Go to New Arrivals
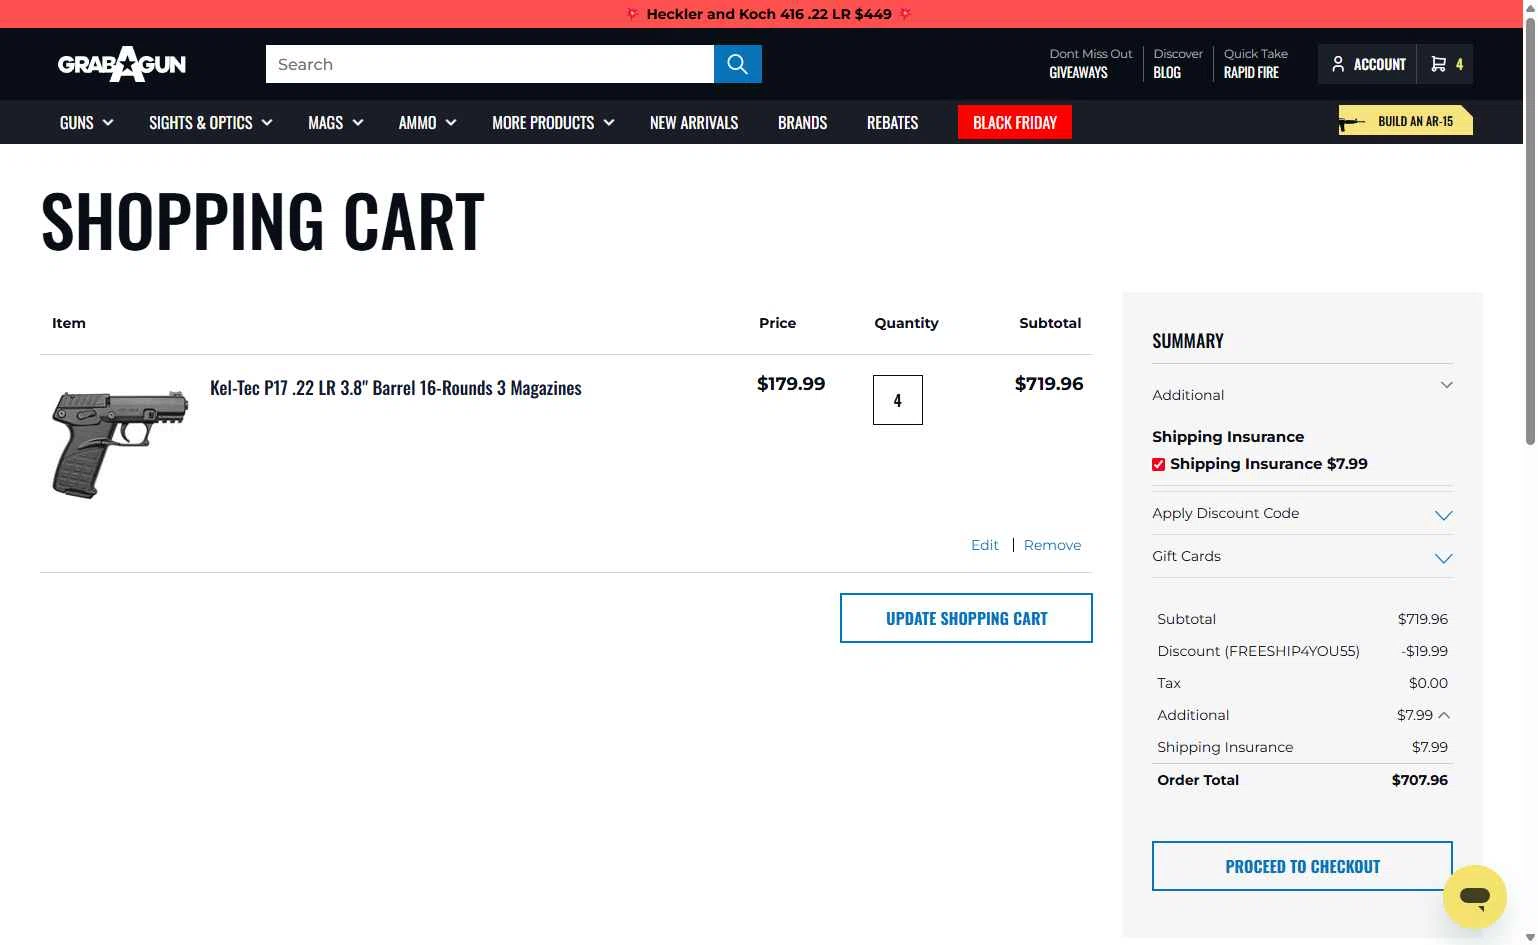Viewport: 1538px width, 945px height. tap(694, 122)
